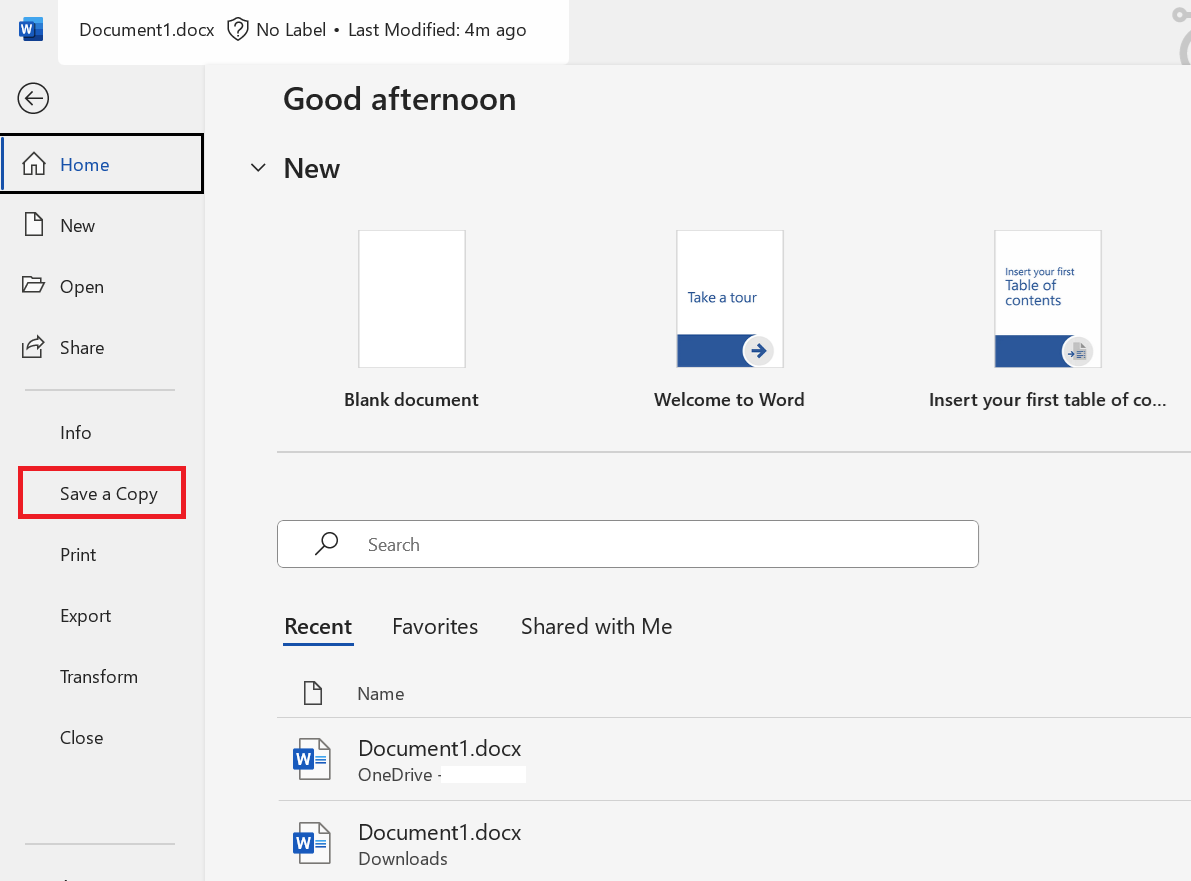
Task: Click the Blank document label
Action: point(412,399)
